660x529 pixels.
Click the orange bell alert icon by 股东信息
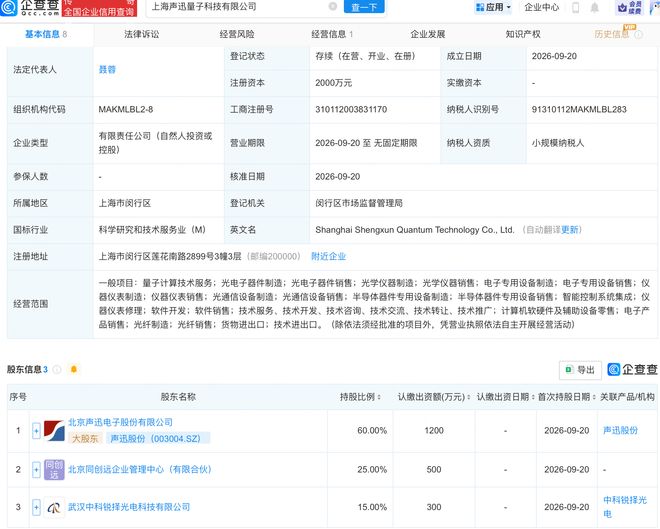[x=74, y=370]
